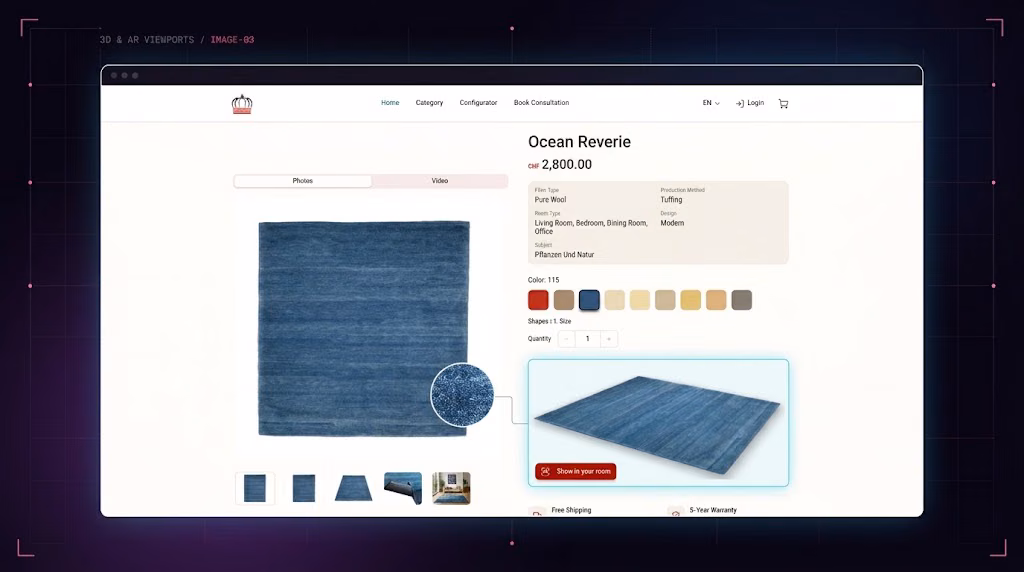This screenshot has width=1024, height=572.
Task: Click the 5-Year Warranty label
Action: pos(713,510)
